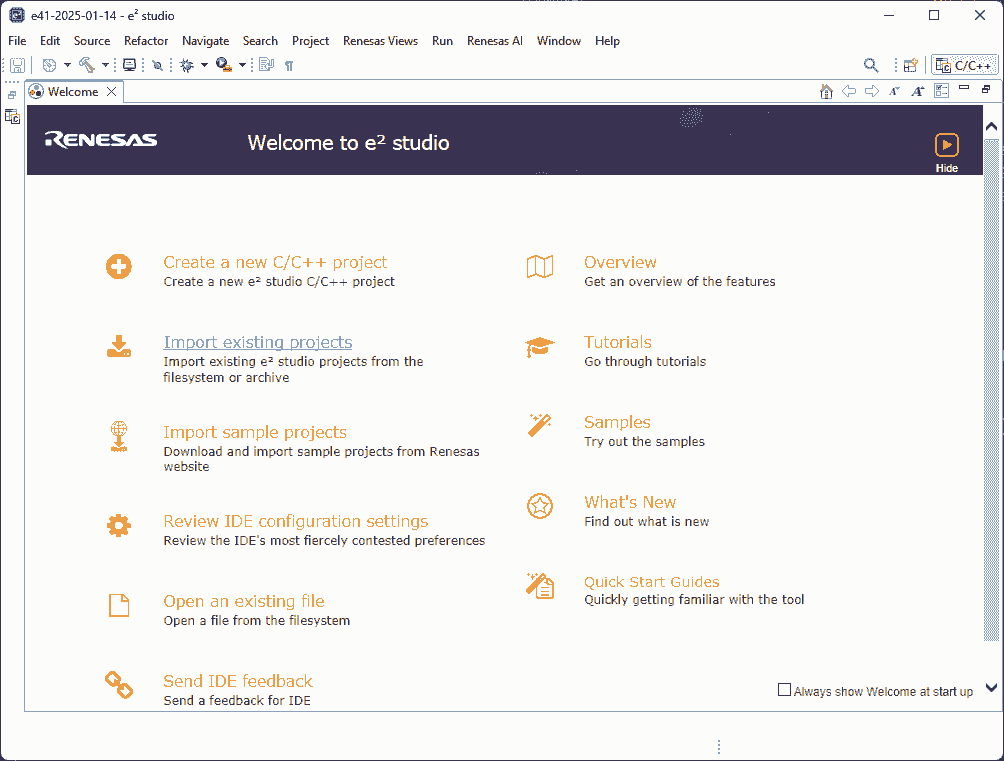Open the Run launch dropdown arrow

(242, 66)
